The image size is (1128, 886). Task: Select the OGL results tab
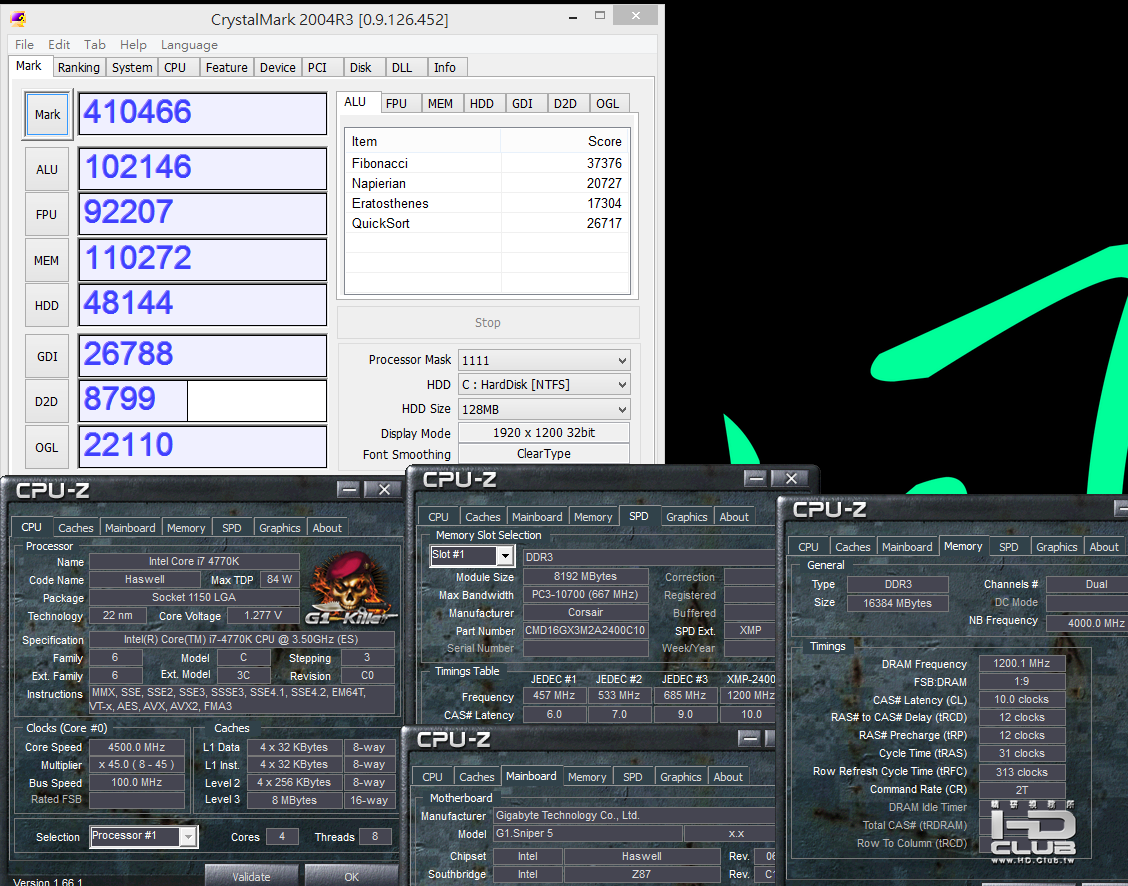pyautogui.click(x=608, y=104)
